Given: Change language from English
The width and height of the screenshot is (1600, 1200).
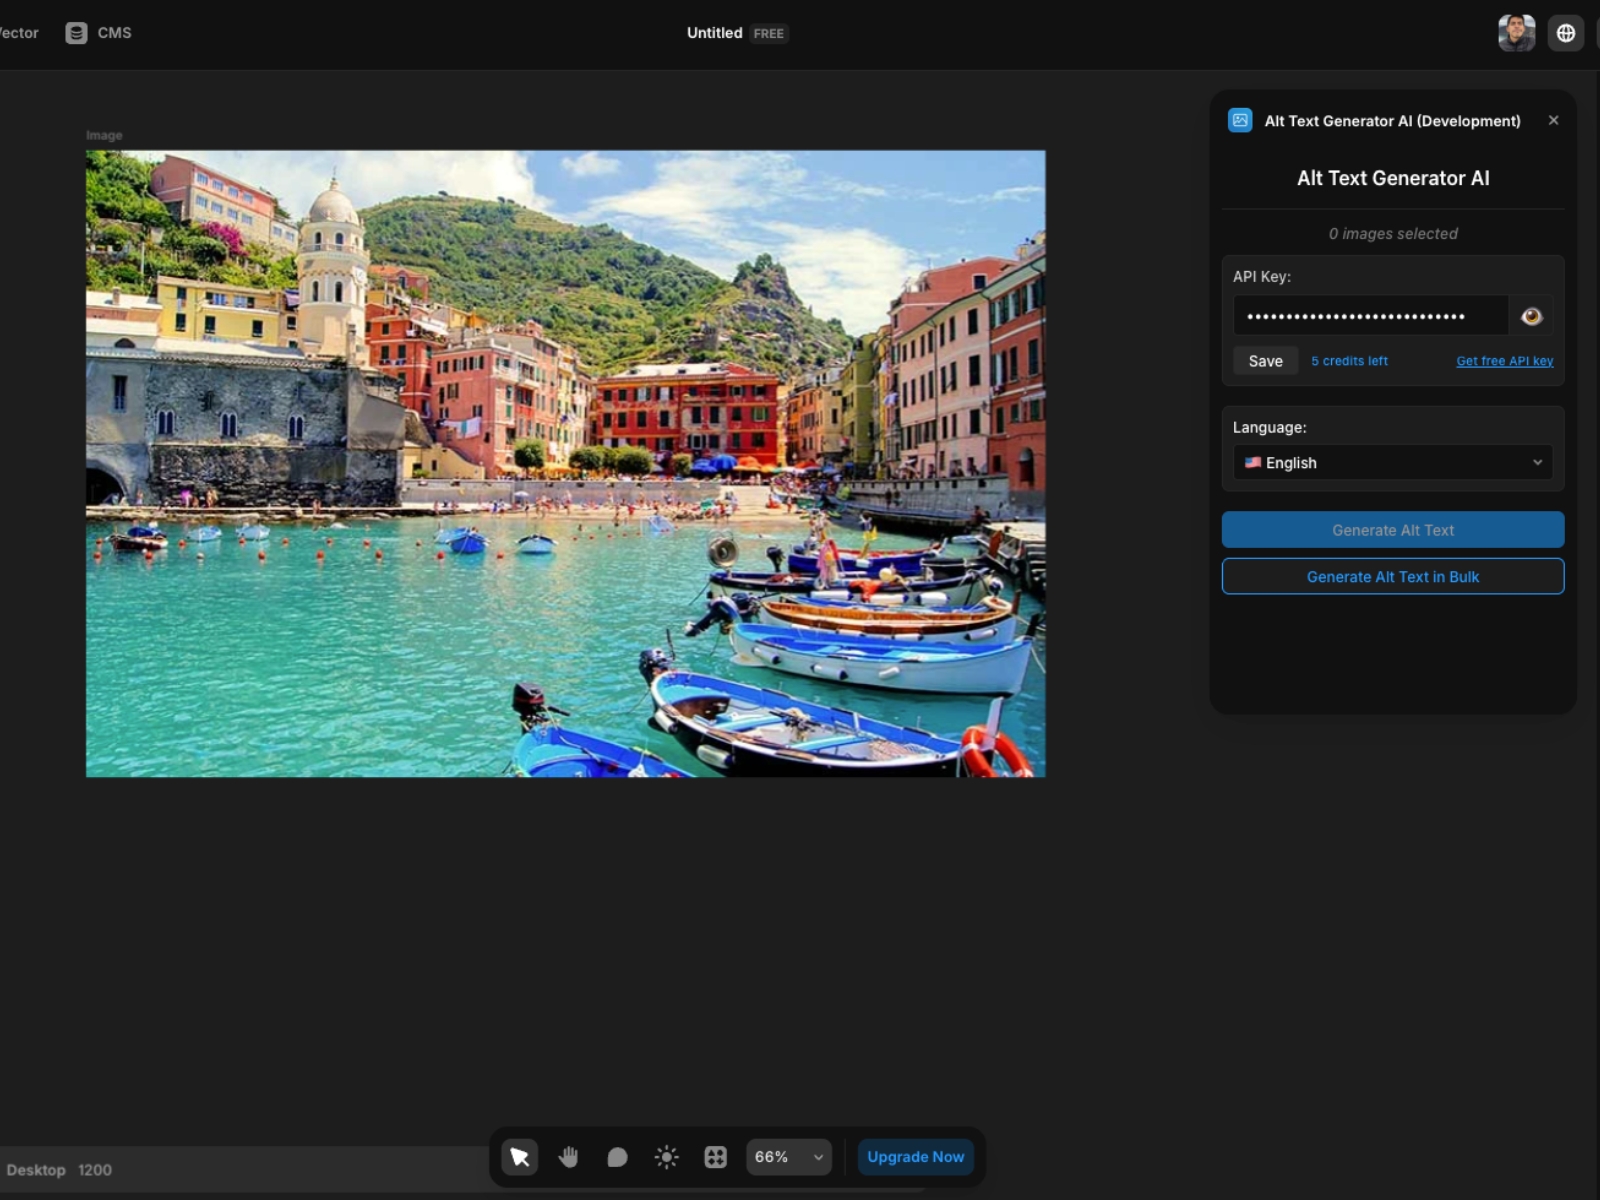Looking at the screenshot, I should 1392,462.
